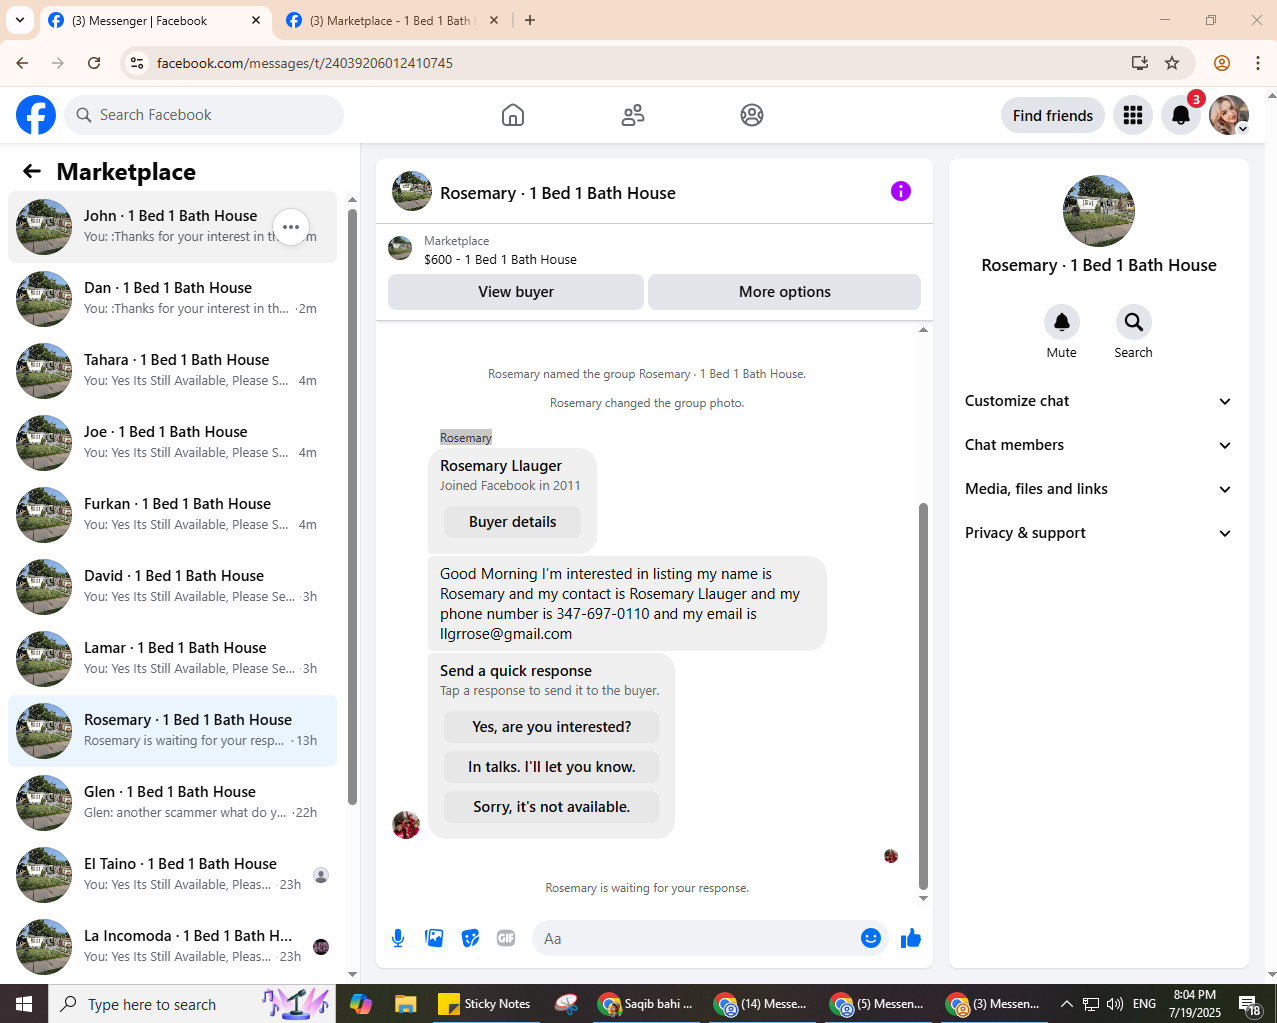Click the Find friends button
Screen dimensions: 1277x1023
[1053, 115]
